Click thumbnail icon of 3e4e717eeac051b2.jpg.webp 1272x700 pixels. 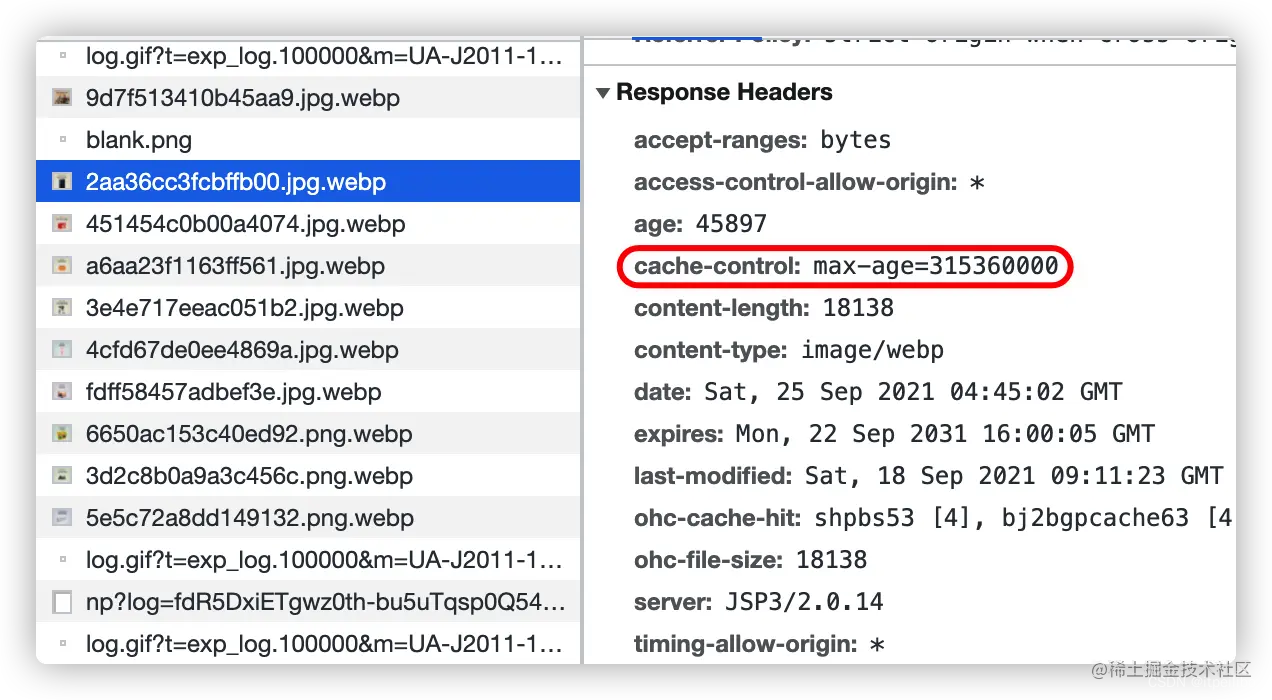(62, 308)
